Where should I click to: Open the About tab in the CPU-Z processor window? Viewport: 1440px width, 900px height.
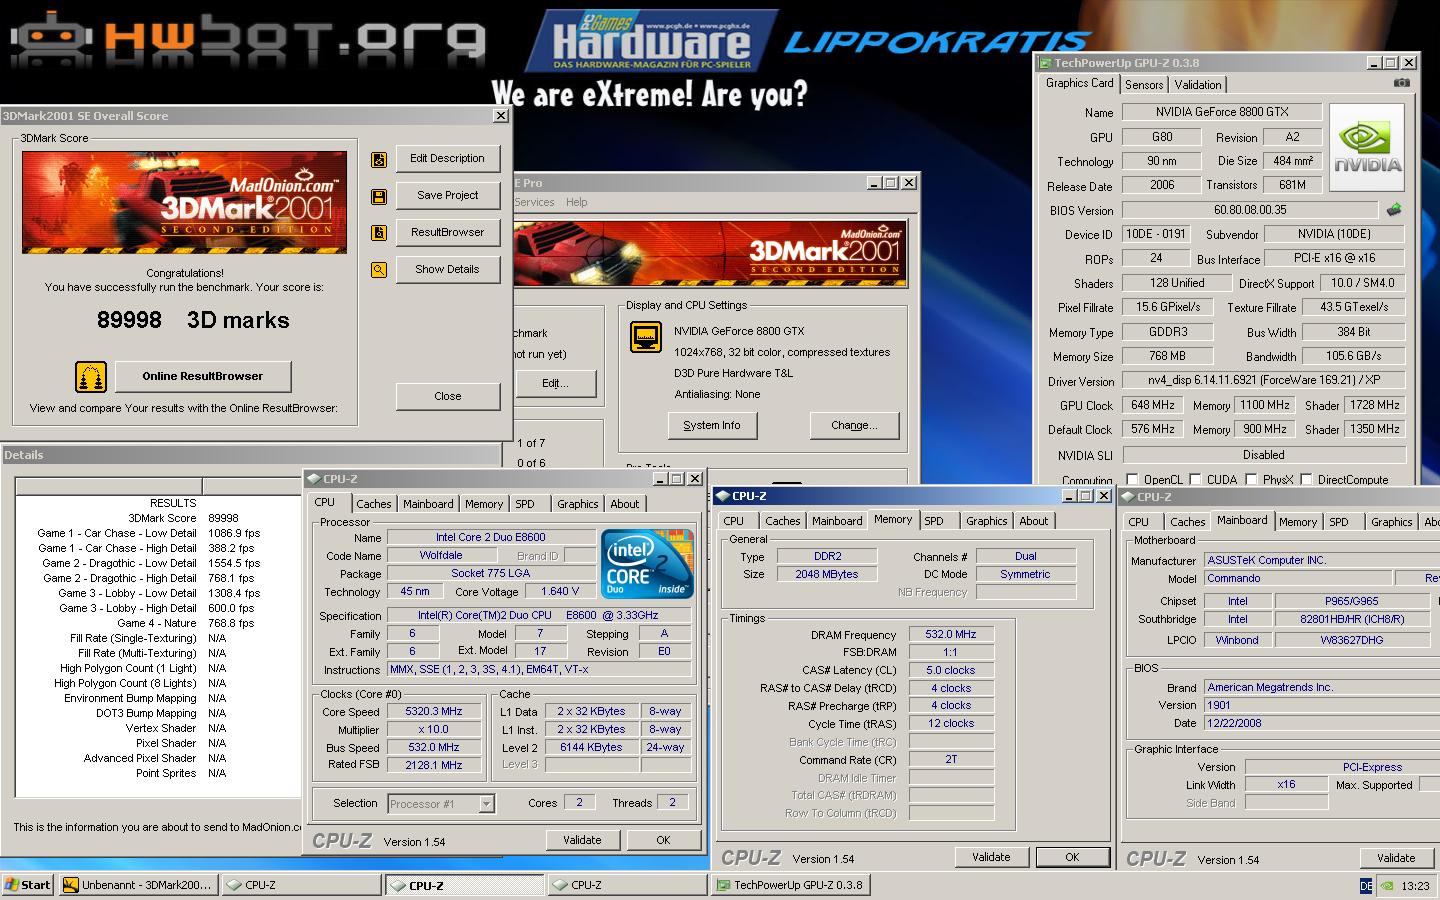click(x=625, y=504)
